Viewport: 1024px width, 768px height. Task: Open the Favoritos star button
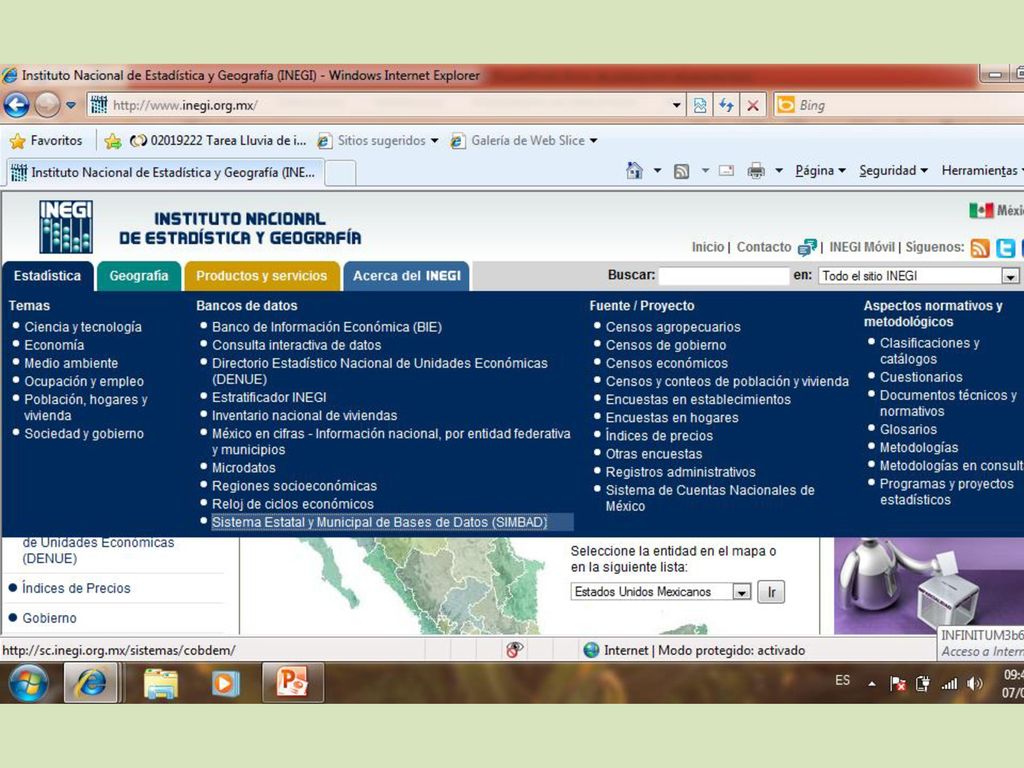tap(46, 140)
